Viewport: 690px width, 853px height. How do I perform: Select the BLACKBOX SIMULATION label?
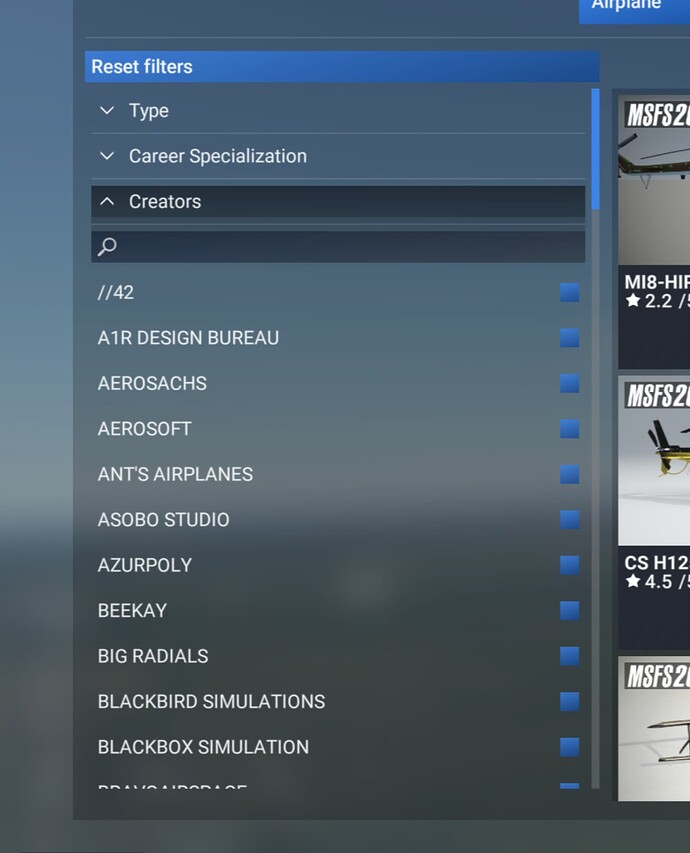coord(204,747)
